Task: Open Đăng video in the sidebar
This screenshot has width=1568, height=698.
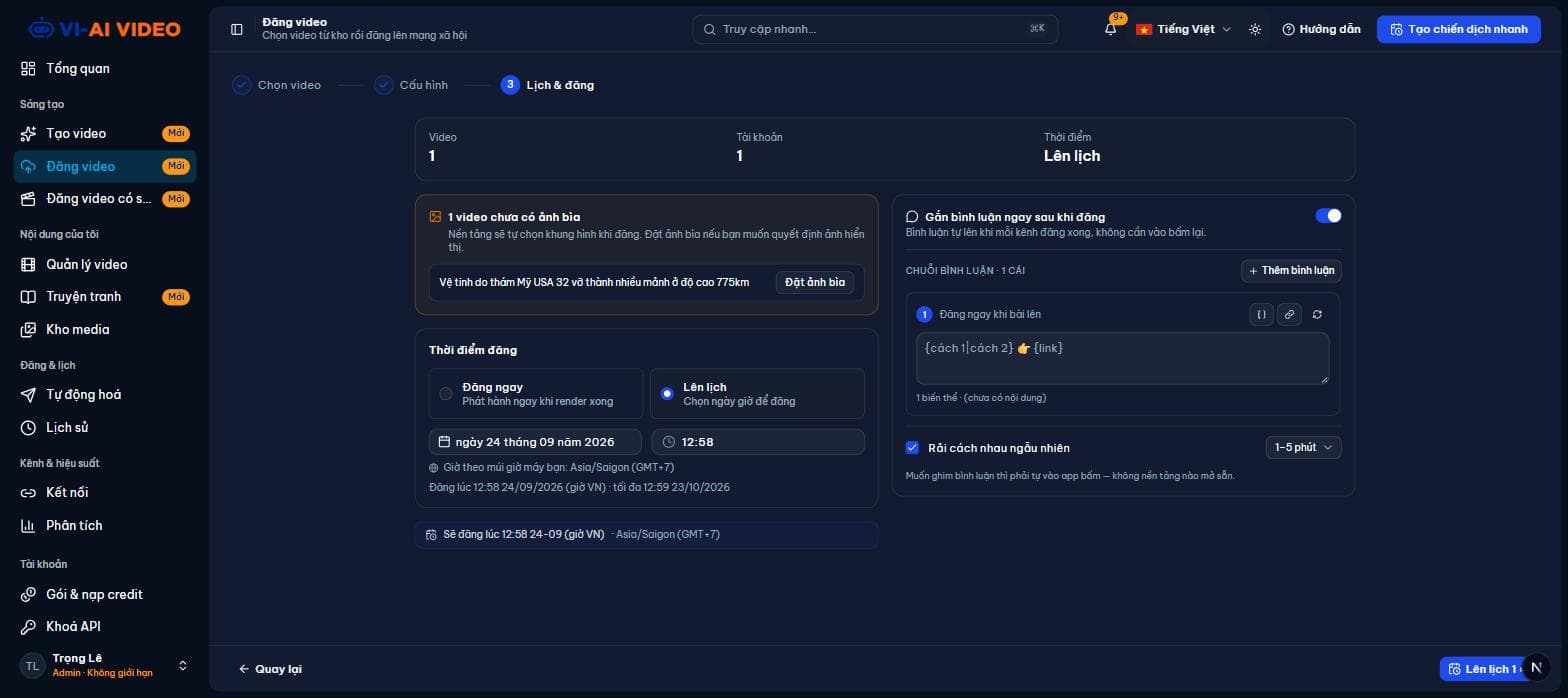Action: pyautogui.click(x=105, y=166)
